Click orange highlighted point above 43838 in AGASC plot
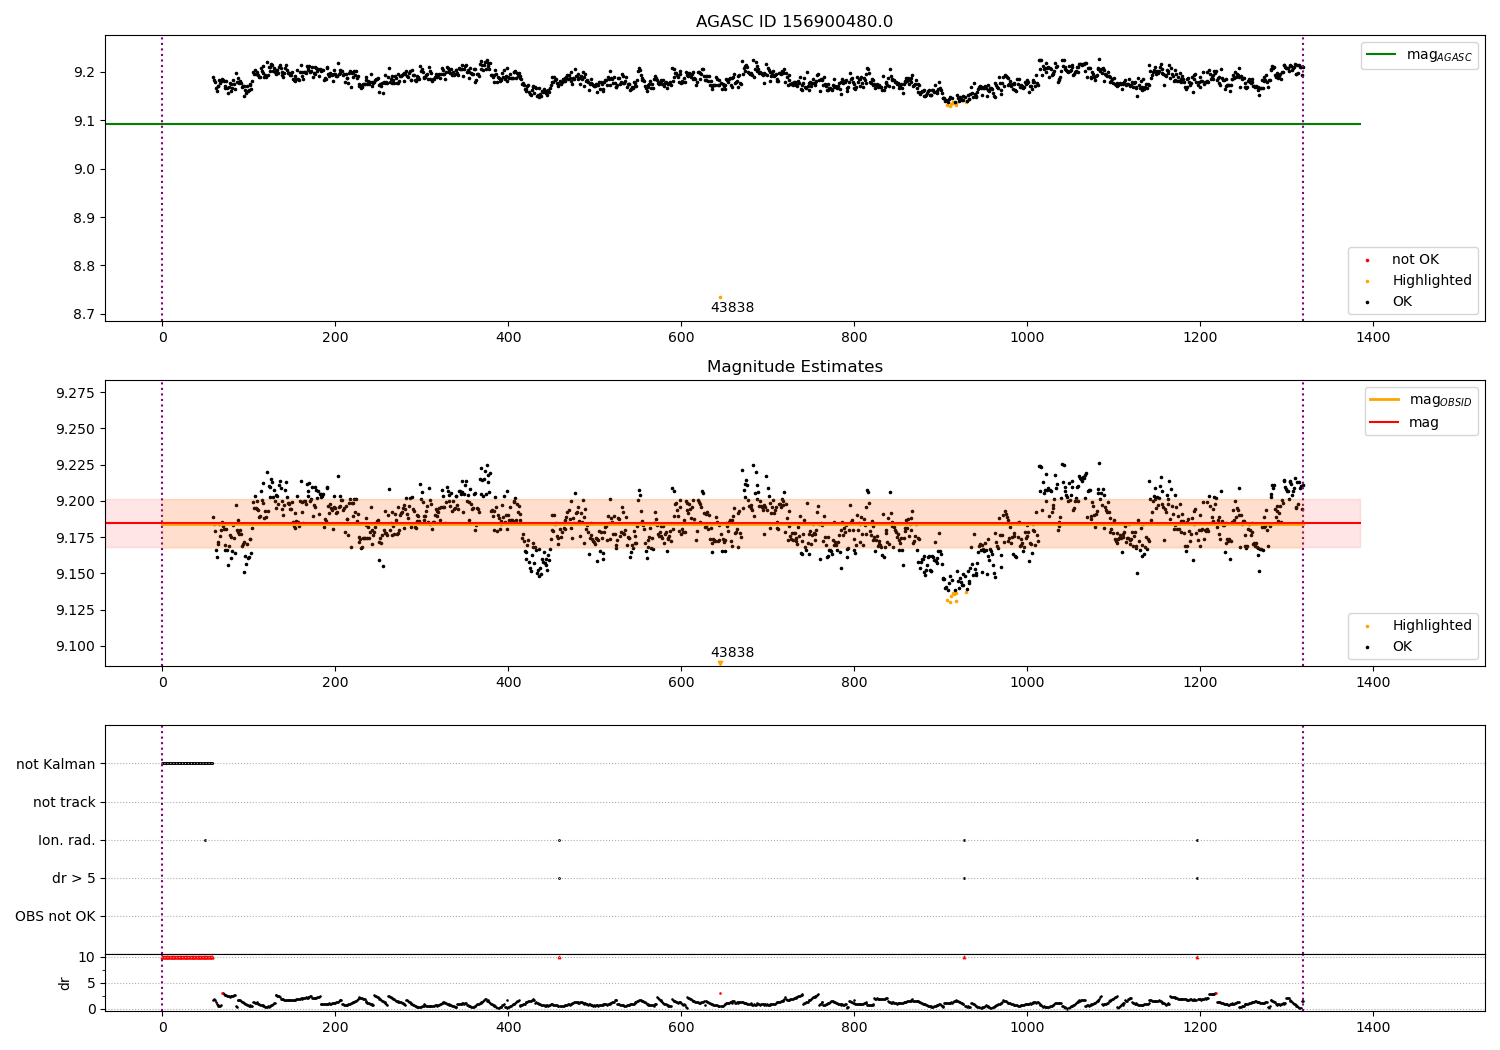 pos(720,297)
